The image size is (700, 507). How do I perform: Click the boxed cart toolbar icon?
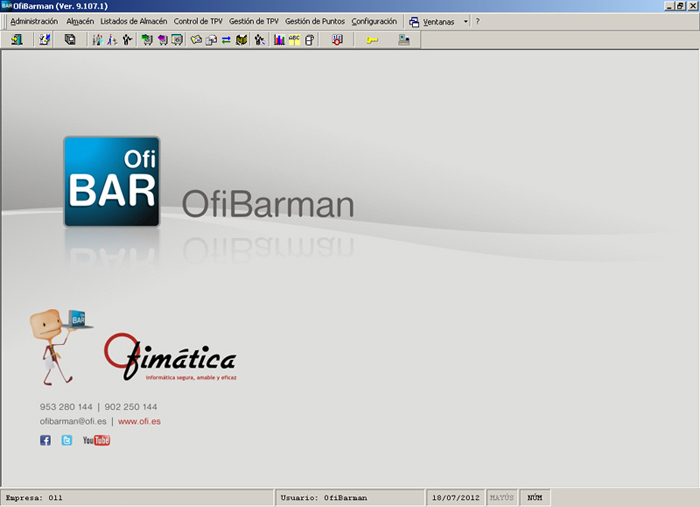click(177, 40)
